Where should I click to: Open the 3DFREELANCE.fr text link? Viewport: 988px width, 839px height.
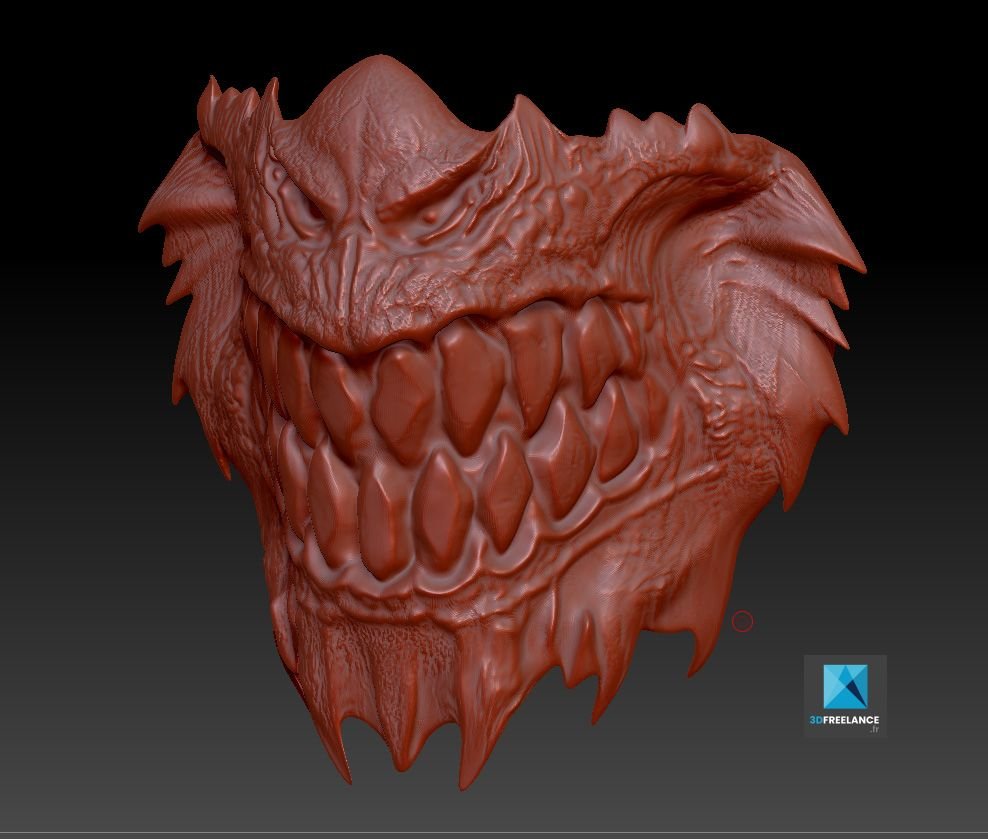click(845, 721)
